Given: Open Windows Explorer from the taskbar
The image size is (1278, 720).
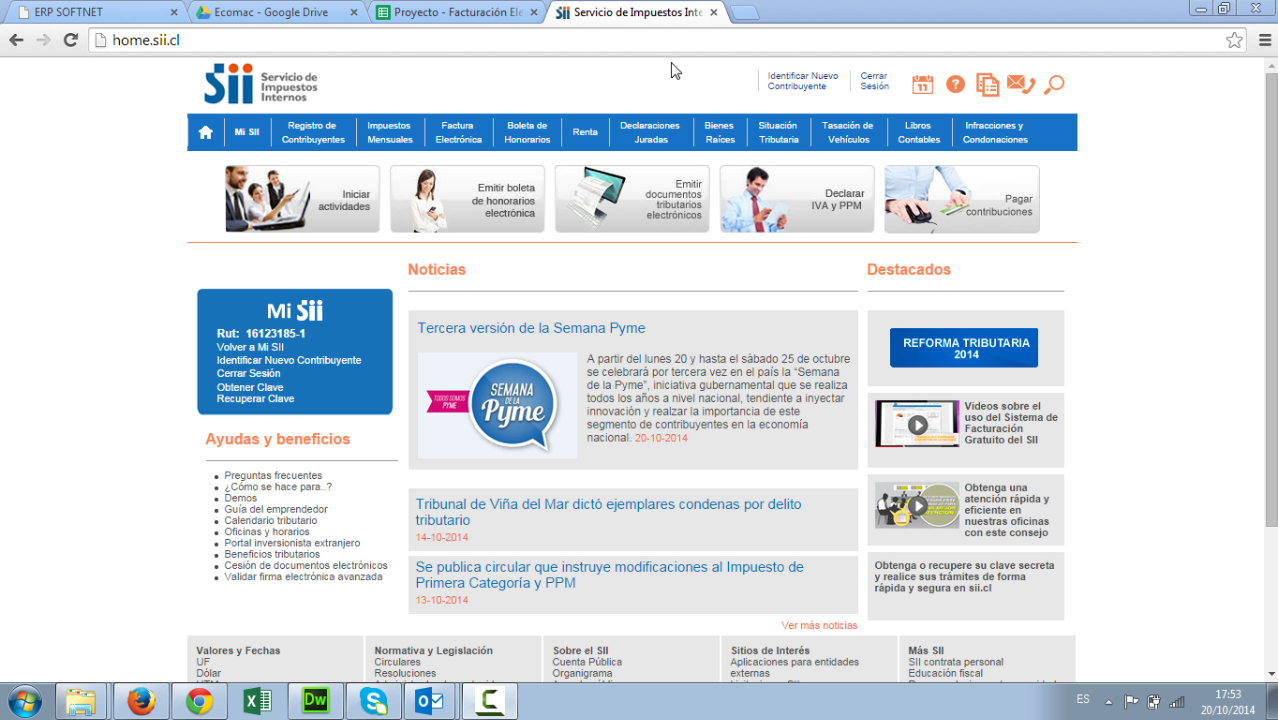Looking at the screenshot, I should coord(81,702).
